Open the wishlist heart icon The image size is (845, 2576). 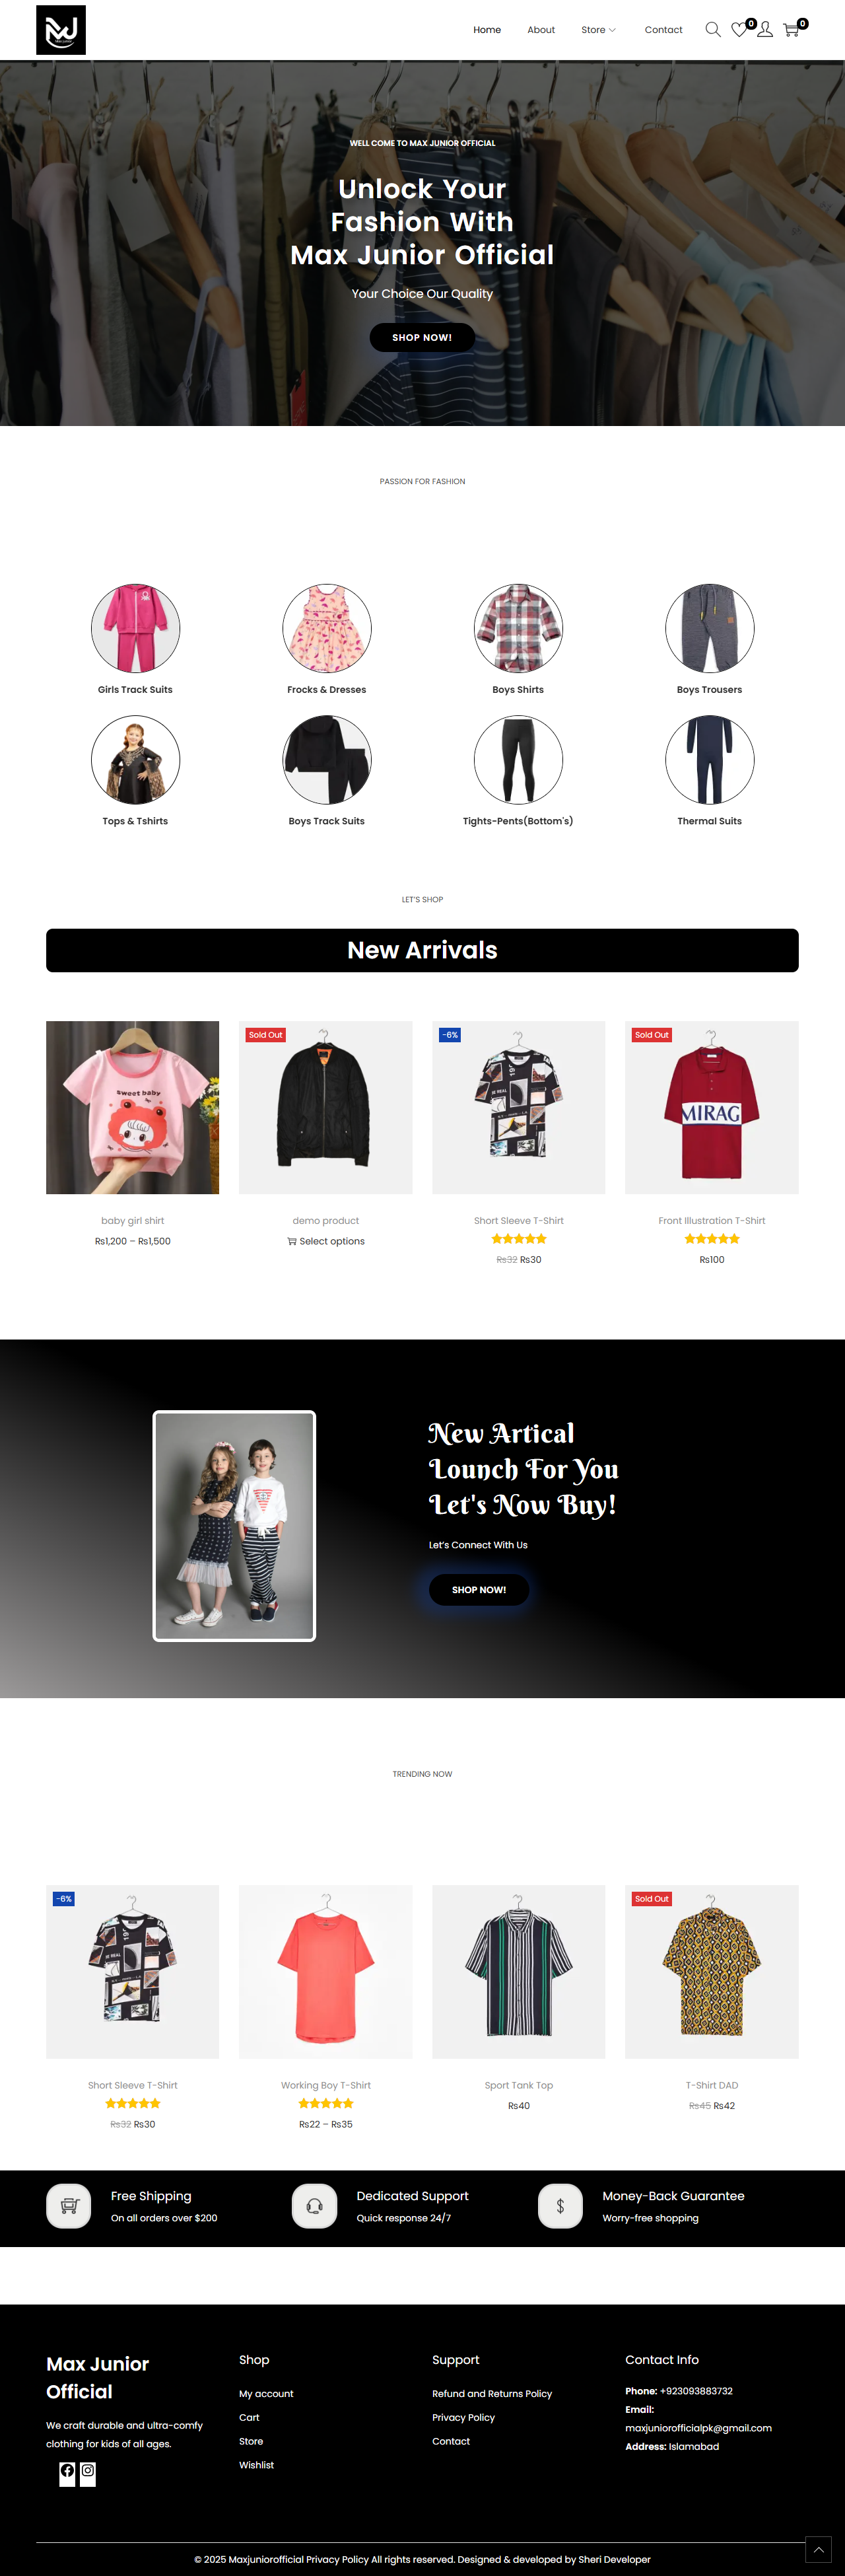pyautogui.click(x=739, y=30)
